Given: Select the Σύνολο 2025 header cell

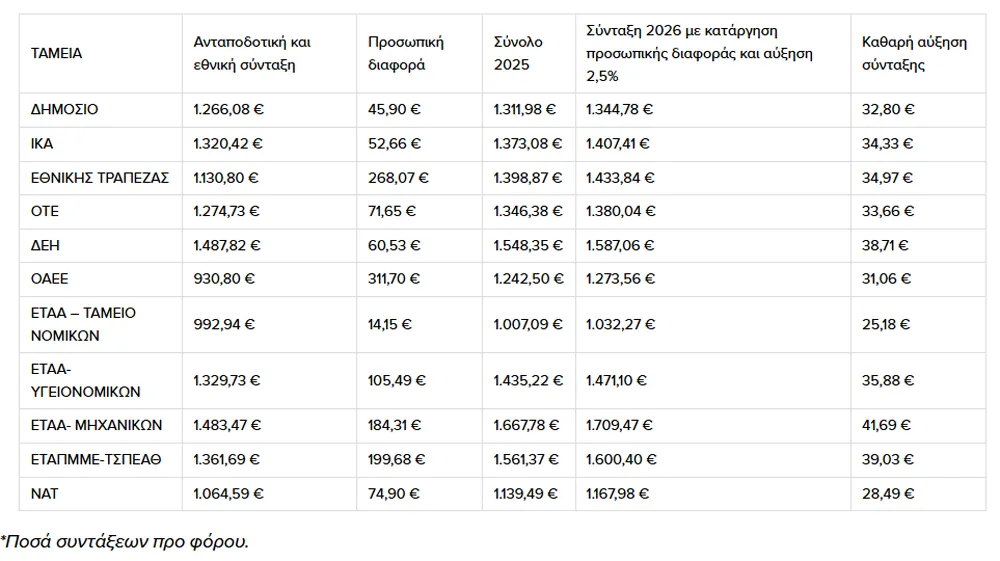Looking at the screenshot, I should tap(518, 54).
